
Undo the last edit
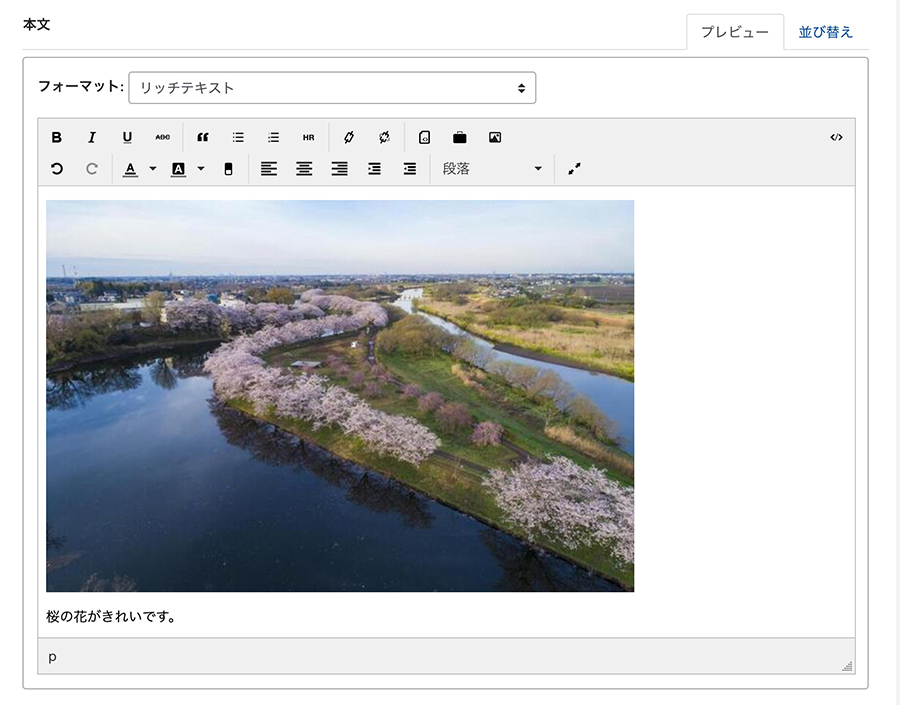pyautogui.click(x=56, y=169)
